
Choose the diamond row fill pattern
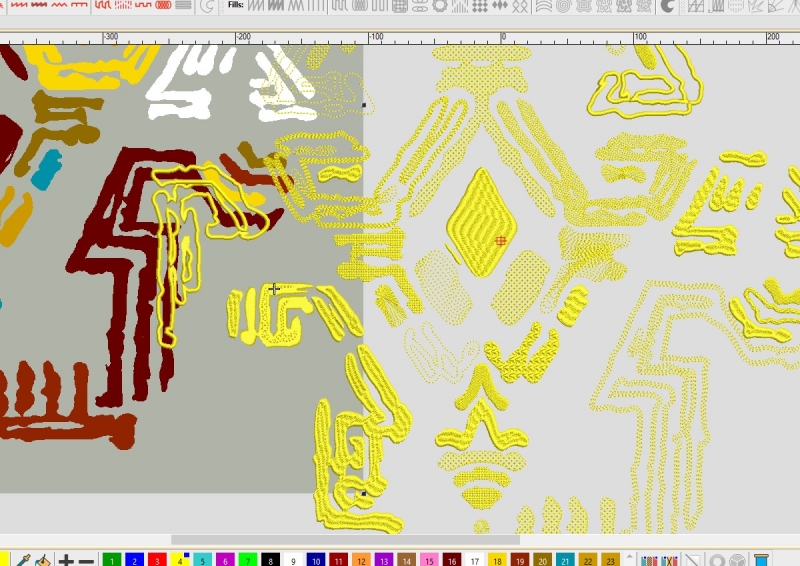(x=502, y=6)
